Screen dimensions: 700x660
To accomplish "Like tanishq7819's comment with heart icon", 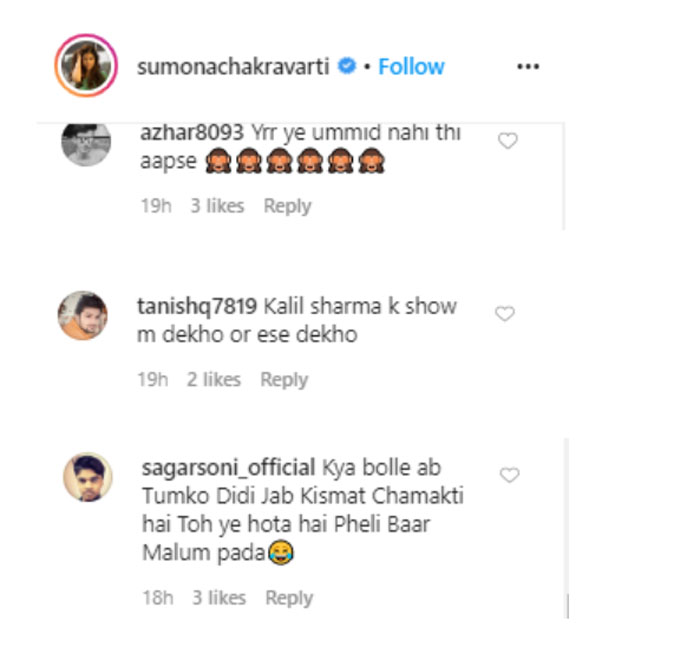I will pyautogui.click(x=505, y=313).
